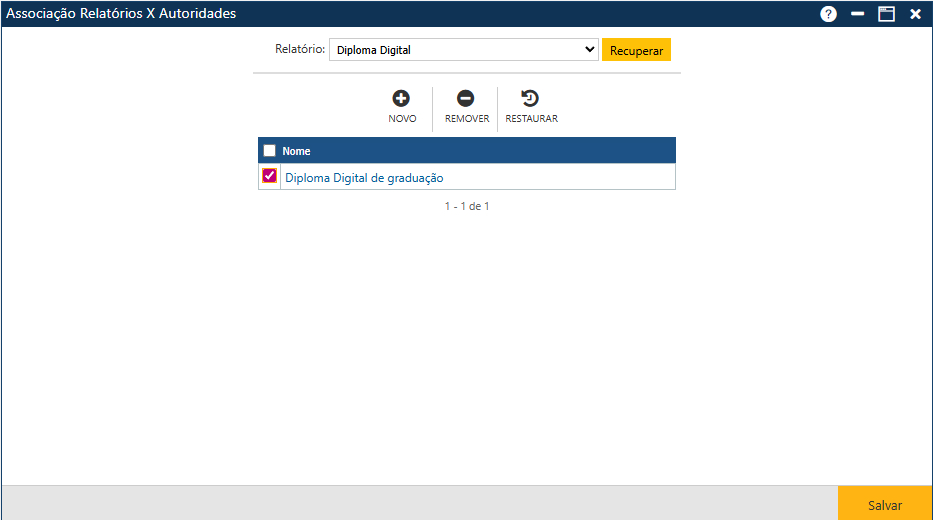
Task: Select the NOVO toolbar label
Action: 402,119
